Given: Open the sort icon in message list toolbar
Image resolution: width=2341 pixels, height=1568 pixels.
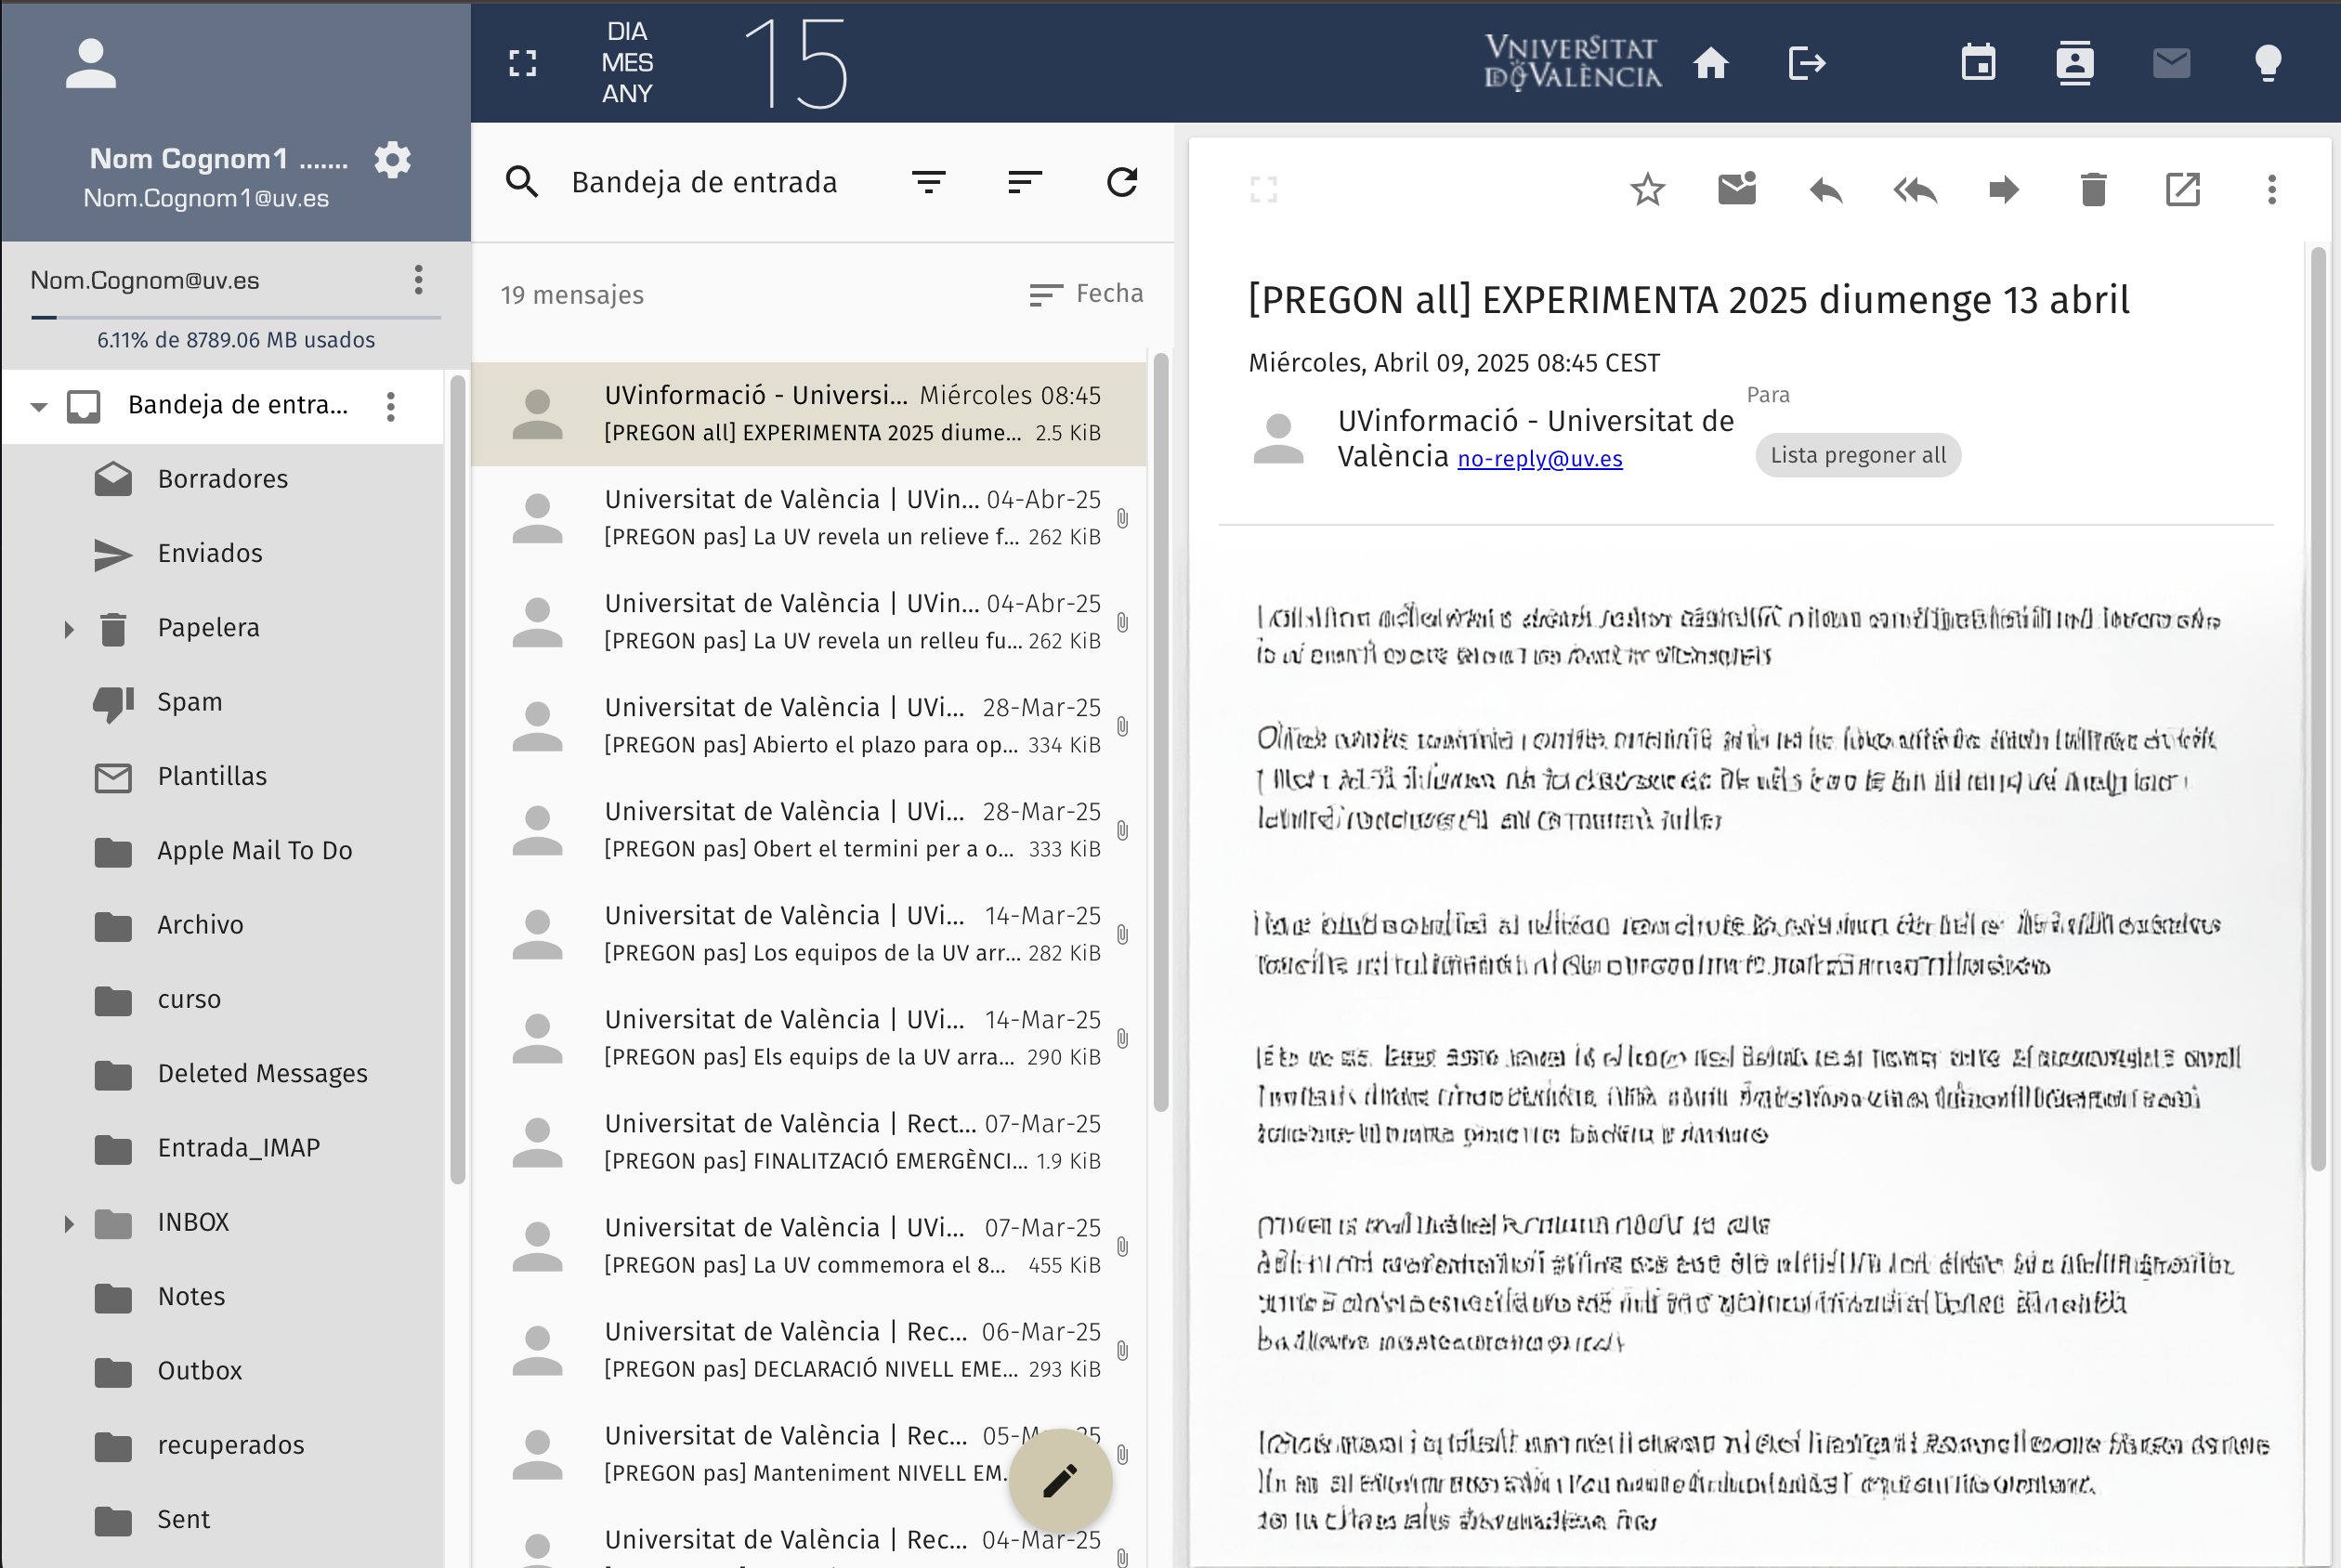Looking at the screenshot, I should (1025, 182).
